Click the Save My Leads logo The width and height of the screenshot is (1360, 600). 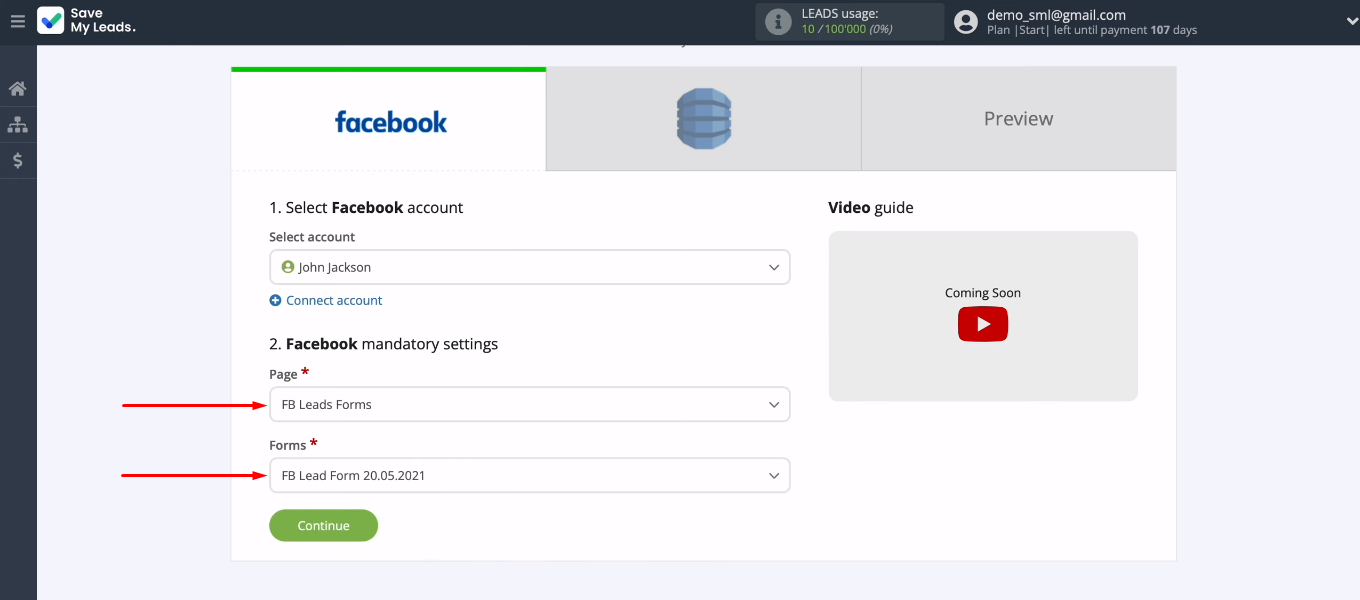86,21
